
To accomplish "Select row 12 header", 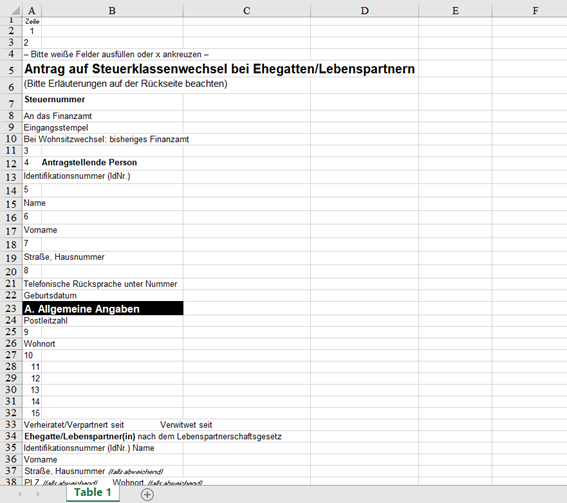I will 11,163.
